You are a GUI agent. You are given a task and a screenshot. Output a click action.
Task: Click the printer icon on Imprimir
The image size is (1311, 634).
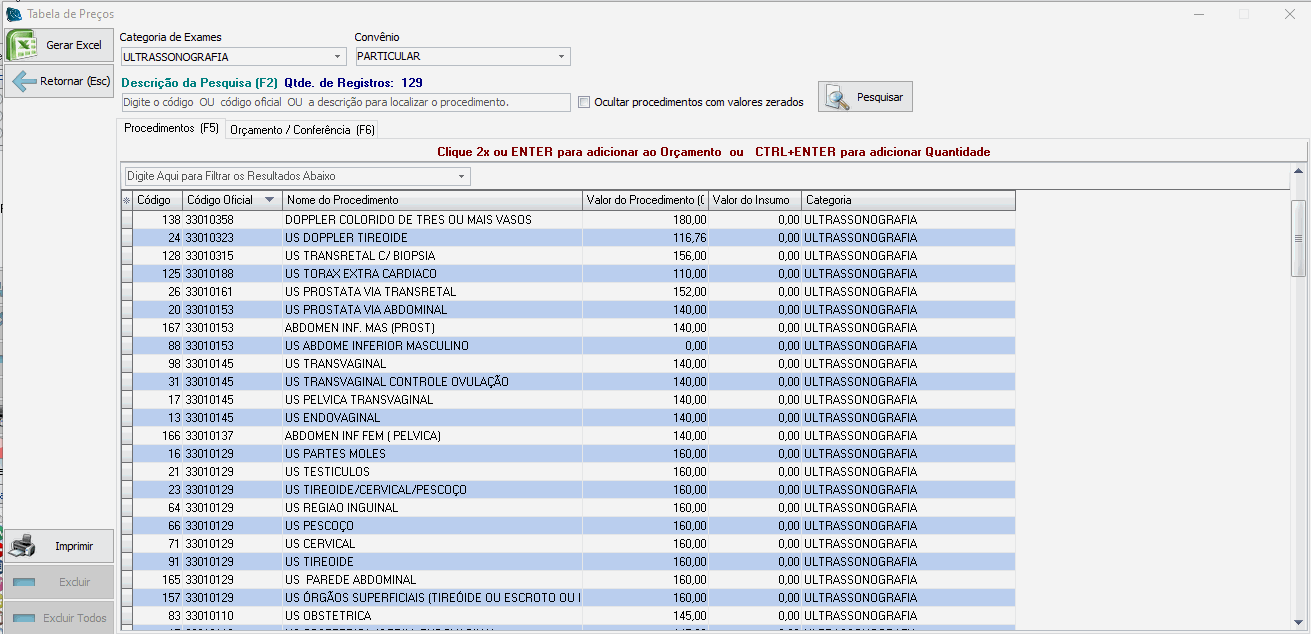(22, 546)
